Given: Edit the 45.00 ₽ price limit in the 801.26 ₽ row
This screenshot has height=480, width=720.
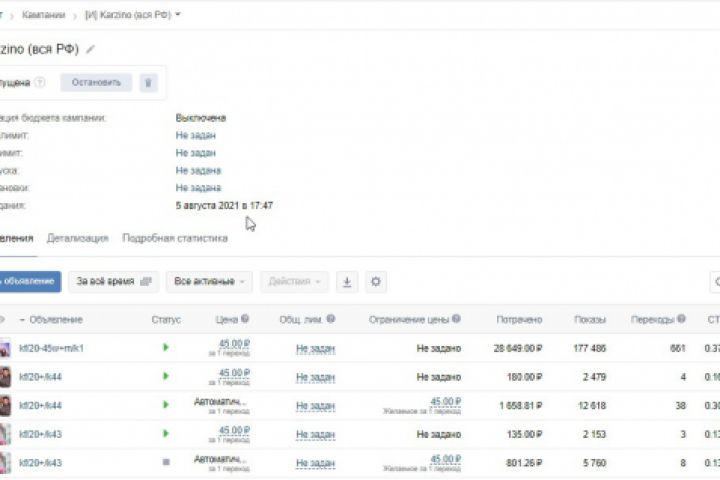Looking at the screenshot, I should pos(445,459).
